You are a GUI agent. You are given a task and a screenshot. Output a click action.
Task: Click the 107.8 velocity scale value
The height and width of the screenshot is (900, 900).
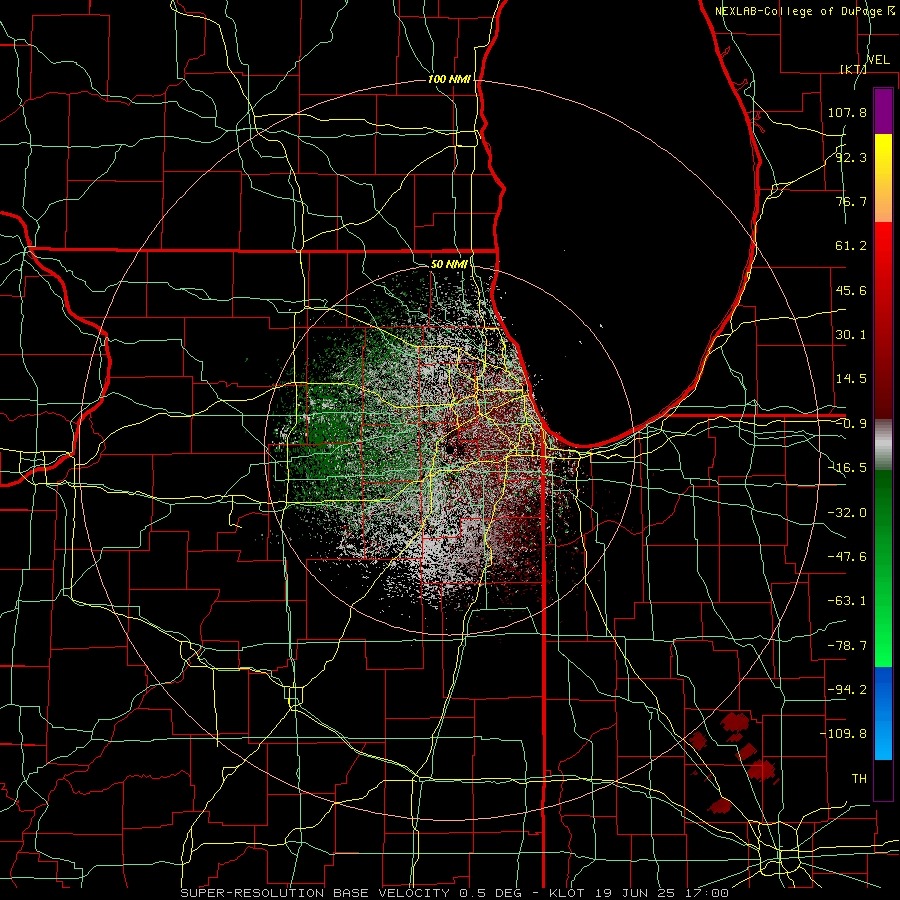(847, 112)
